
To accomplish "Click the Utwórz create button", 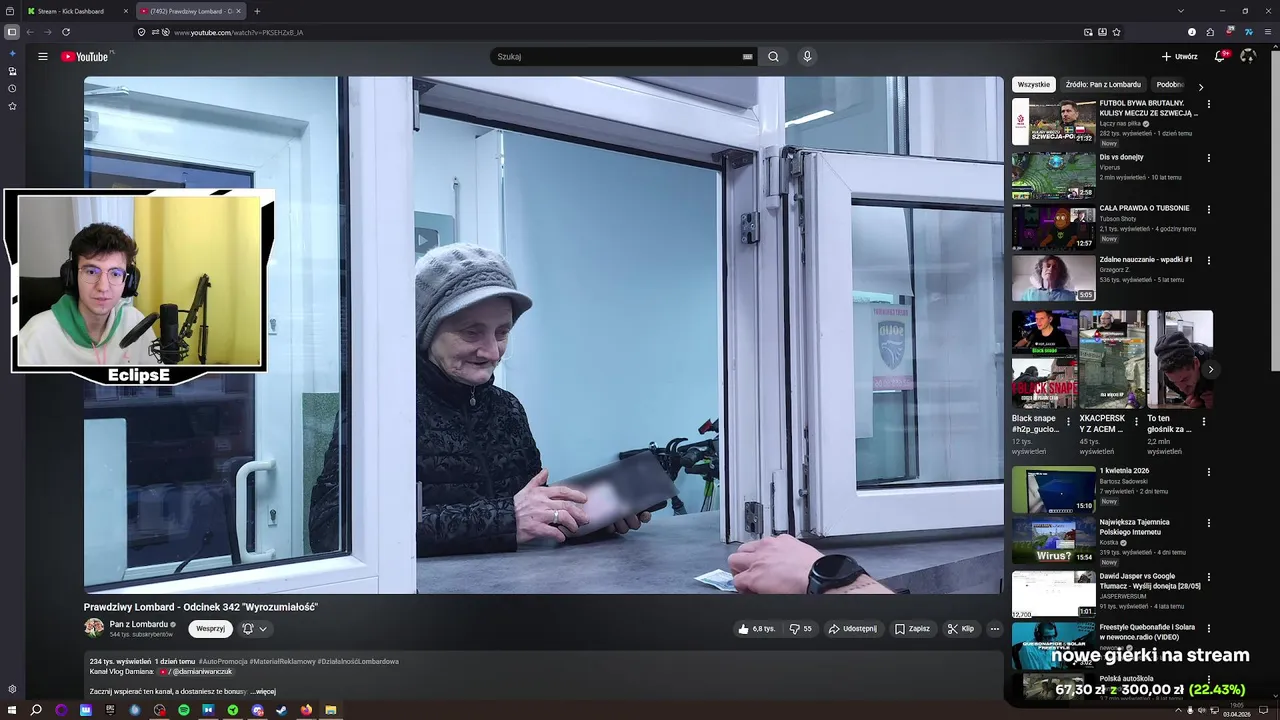I will (x=1179, y=57).
